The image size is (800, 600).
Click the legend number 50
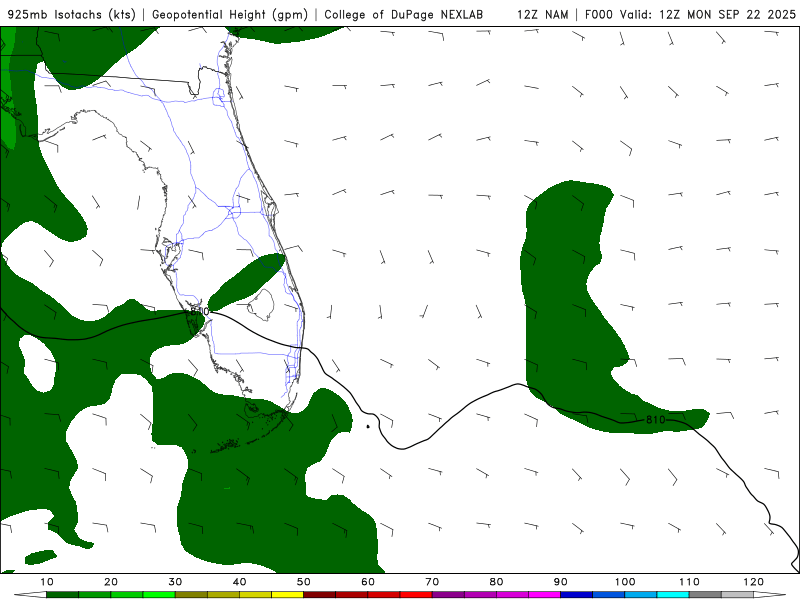(304, 582)
